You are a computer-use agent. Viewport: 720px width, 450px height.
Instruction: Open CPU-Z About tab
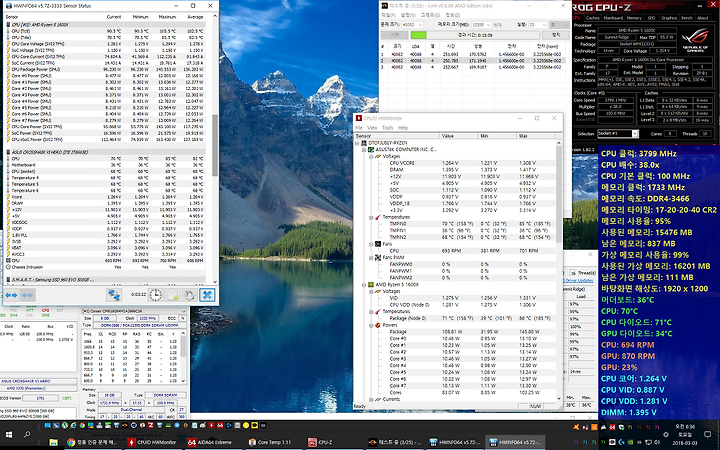pos(703,18)
